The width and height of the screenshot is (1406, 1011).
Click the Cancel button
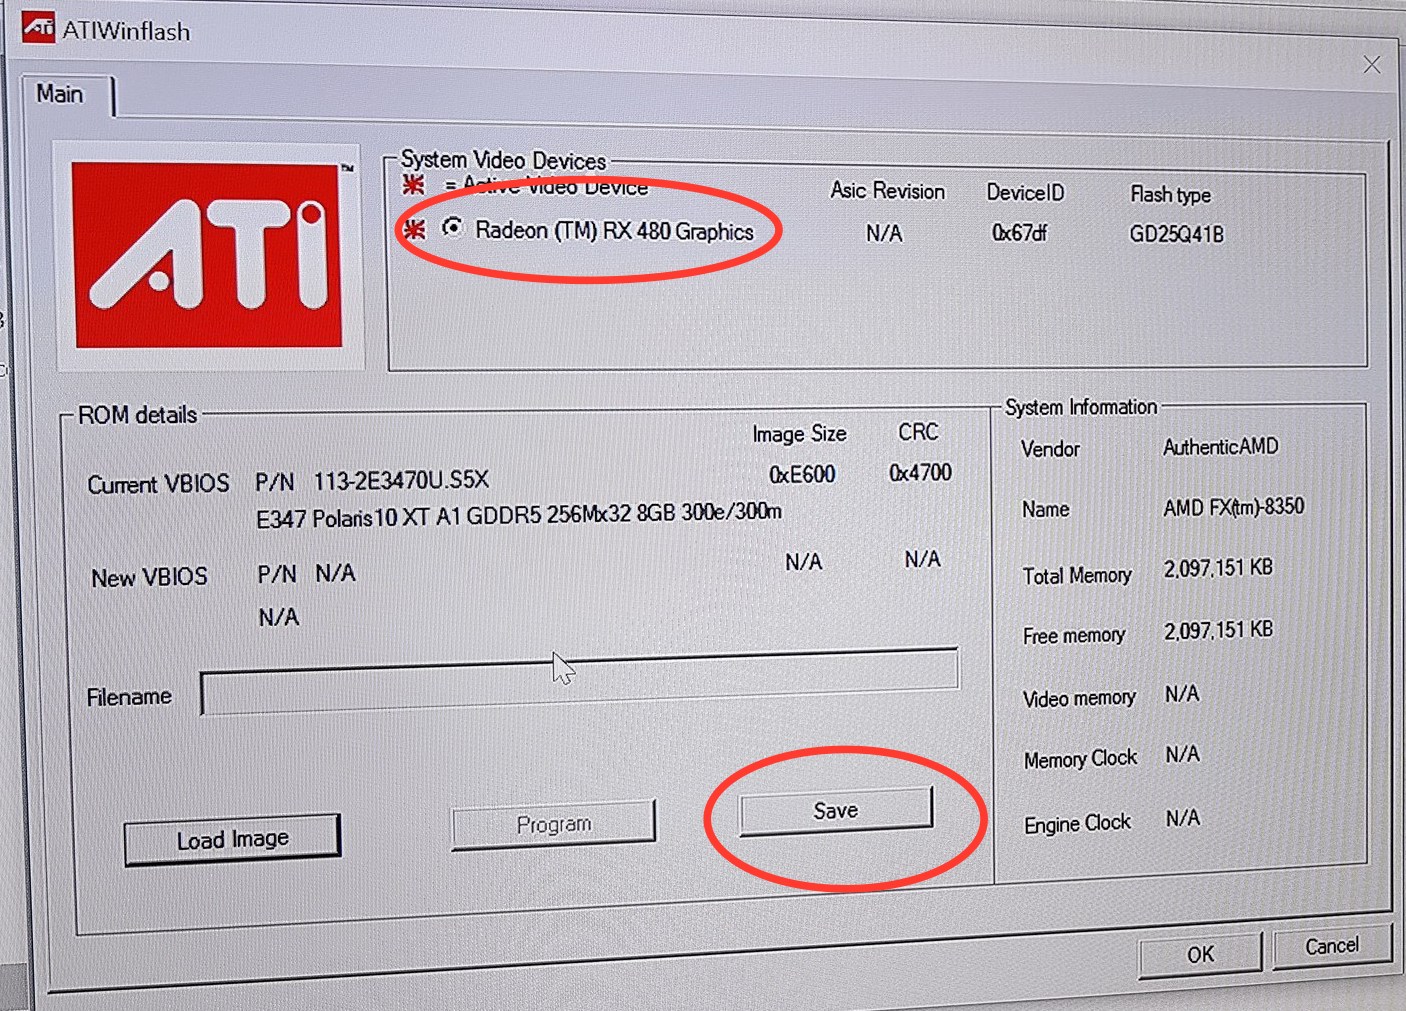pyautogui.click(x=1331, y=945)
